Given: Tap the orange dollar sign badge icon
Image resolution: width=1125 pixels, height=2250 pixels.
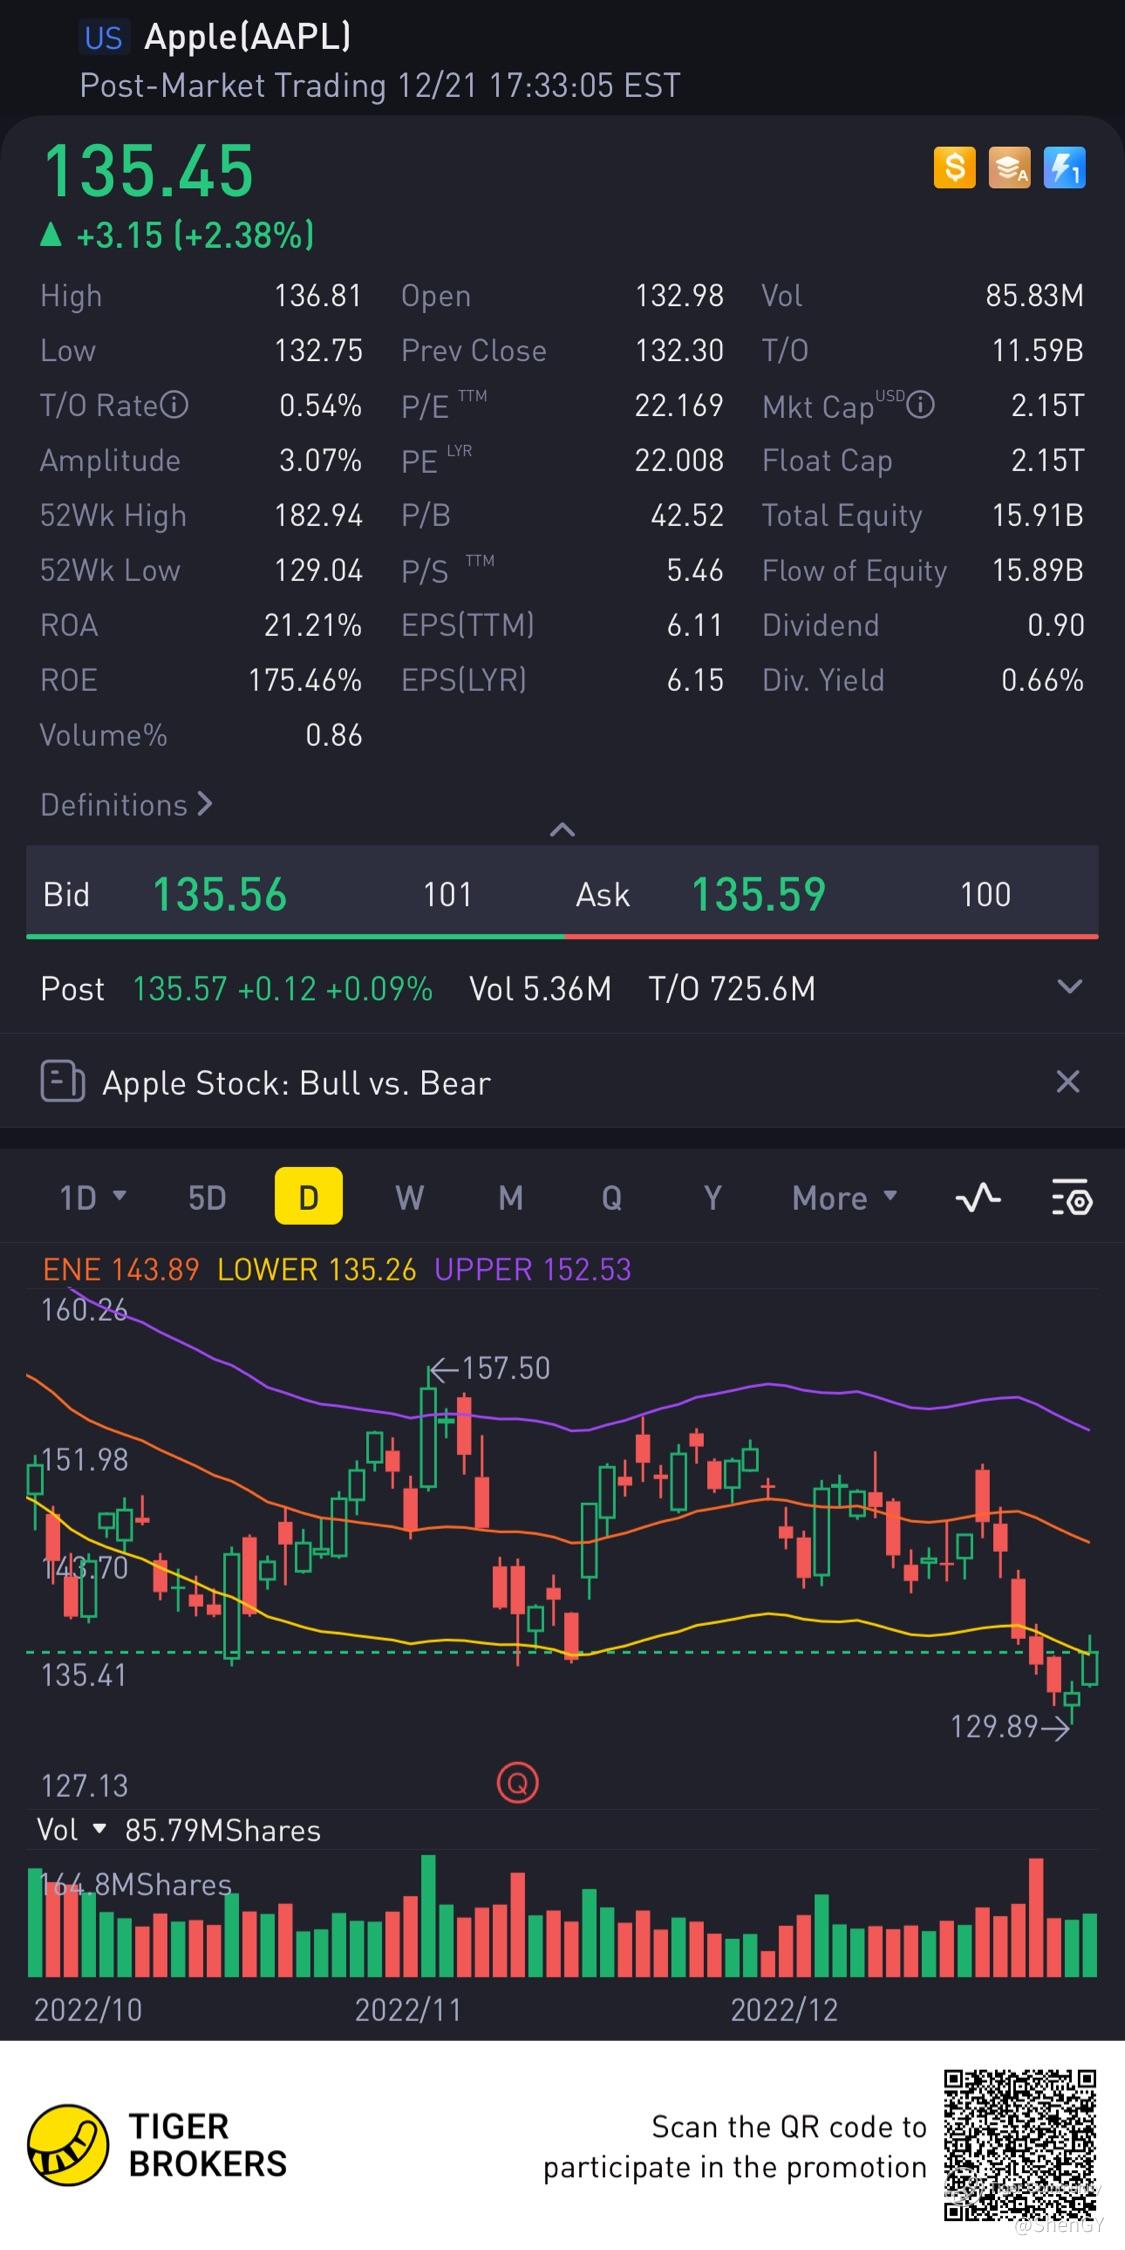Looking at the screenshot, I should pos(954,167).
